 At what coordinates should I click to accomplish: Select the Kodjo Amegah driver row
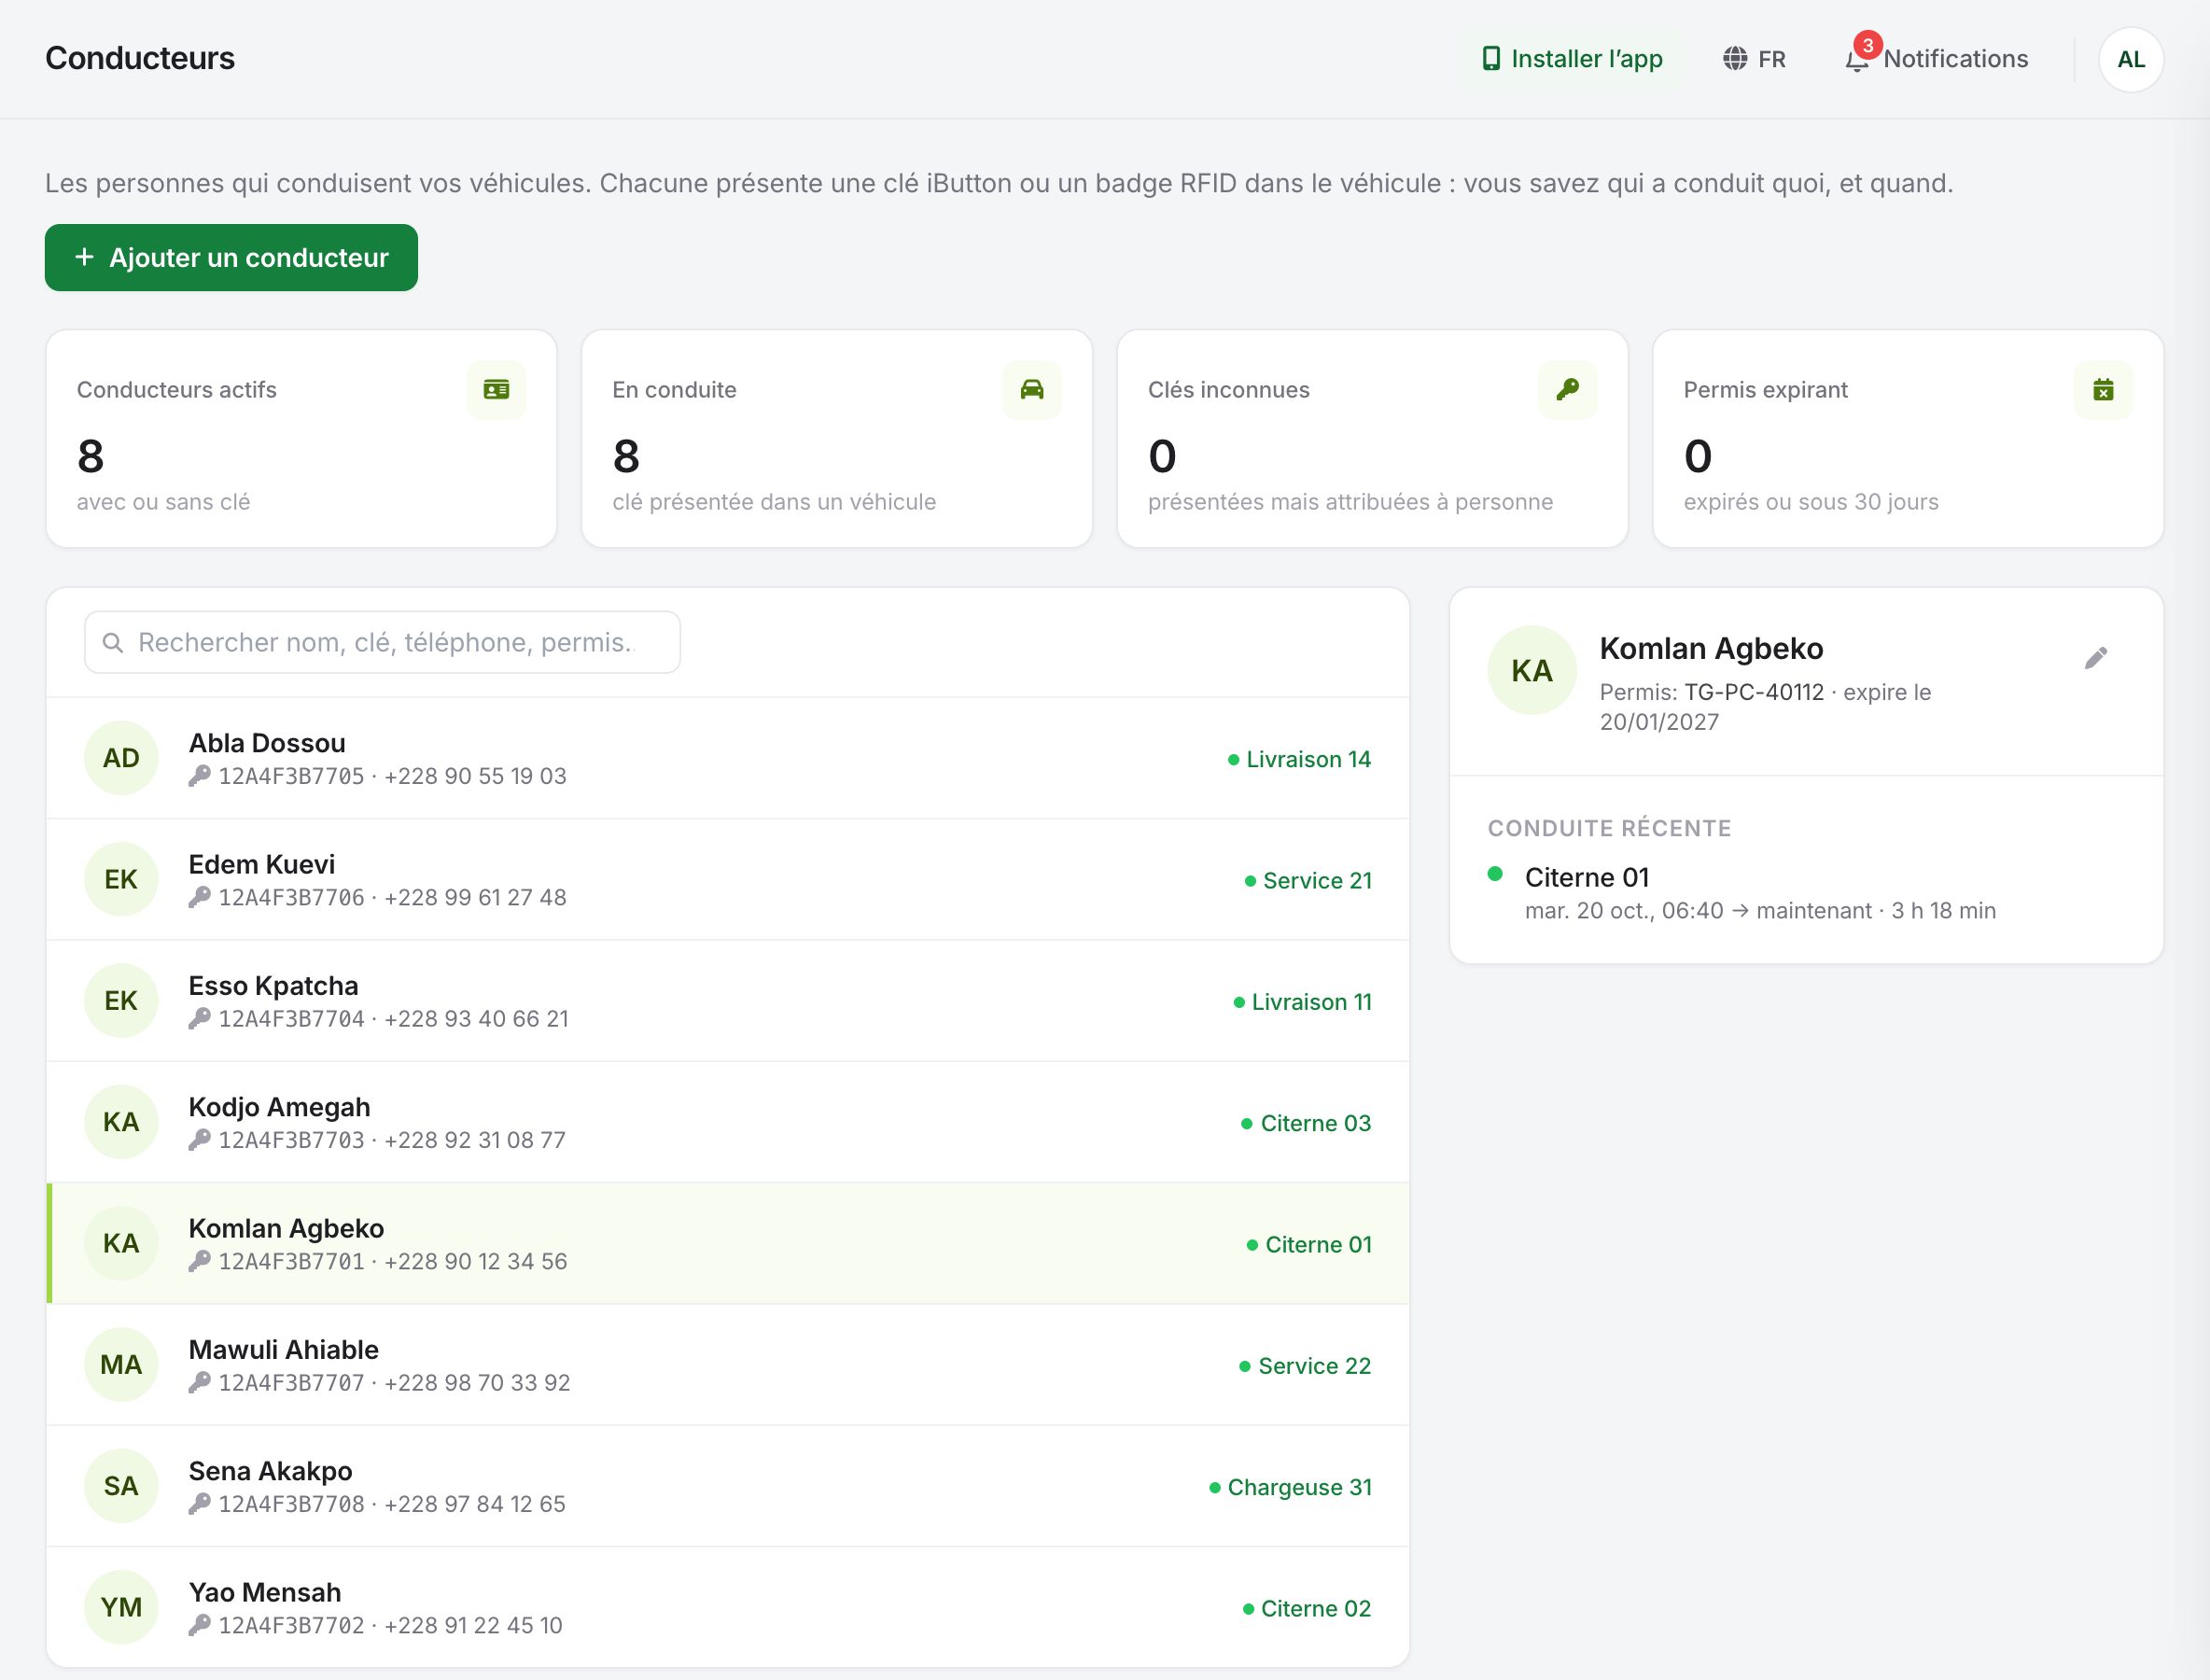[x=728, y=1122]
